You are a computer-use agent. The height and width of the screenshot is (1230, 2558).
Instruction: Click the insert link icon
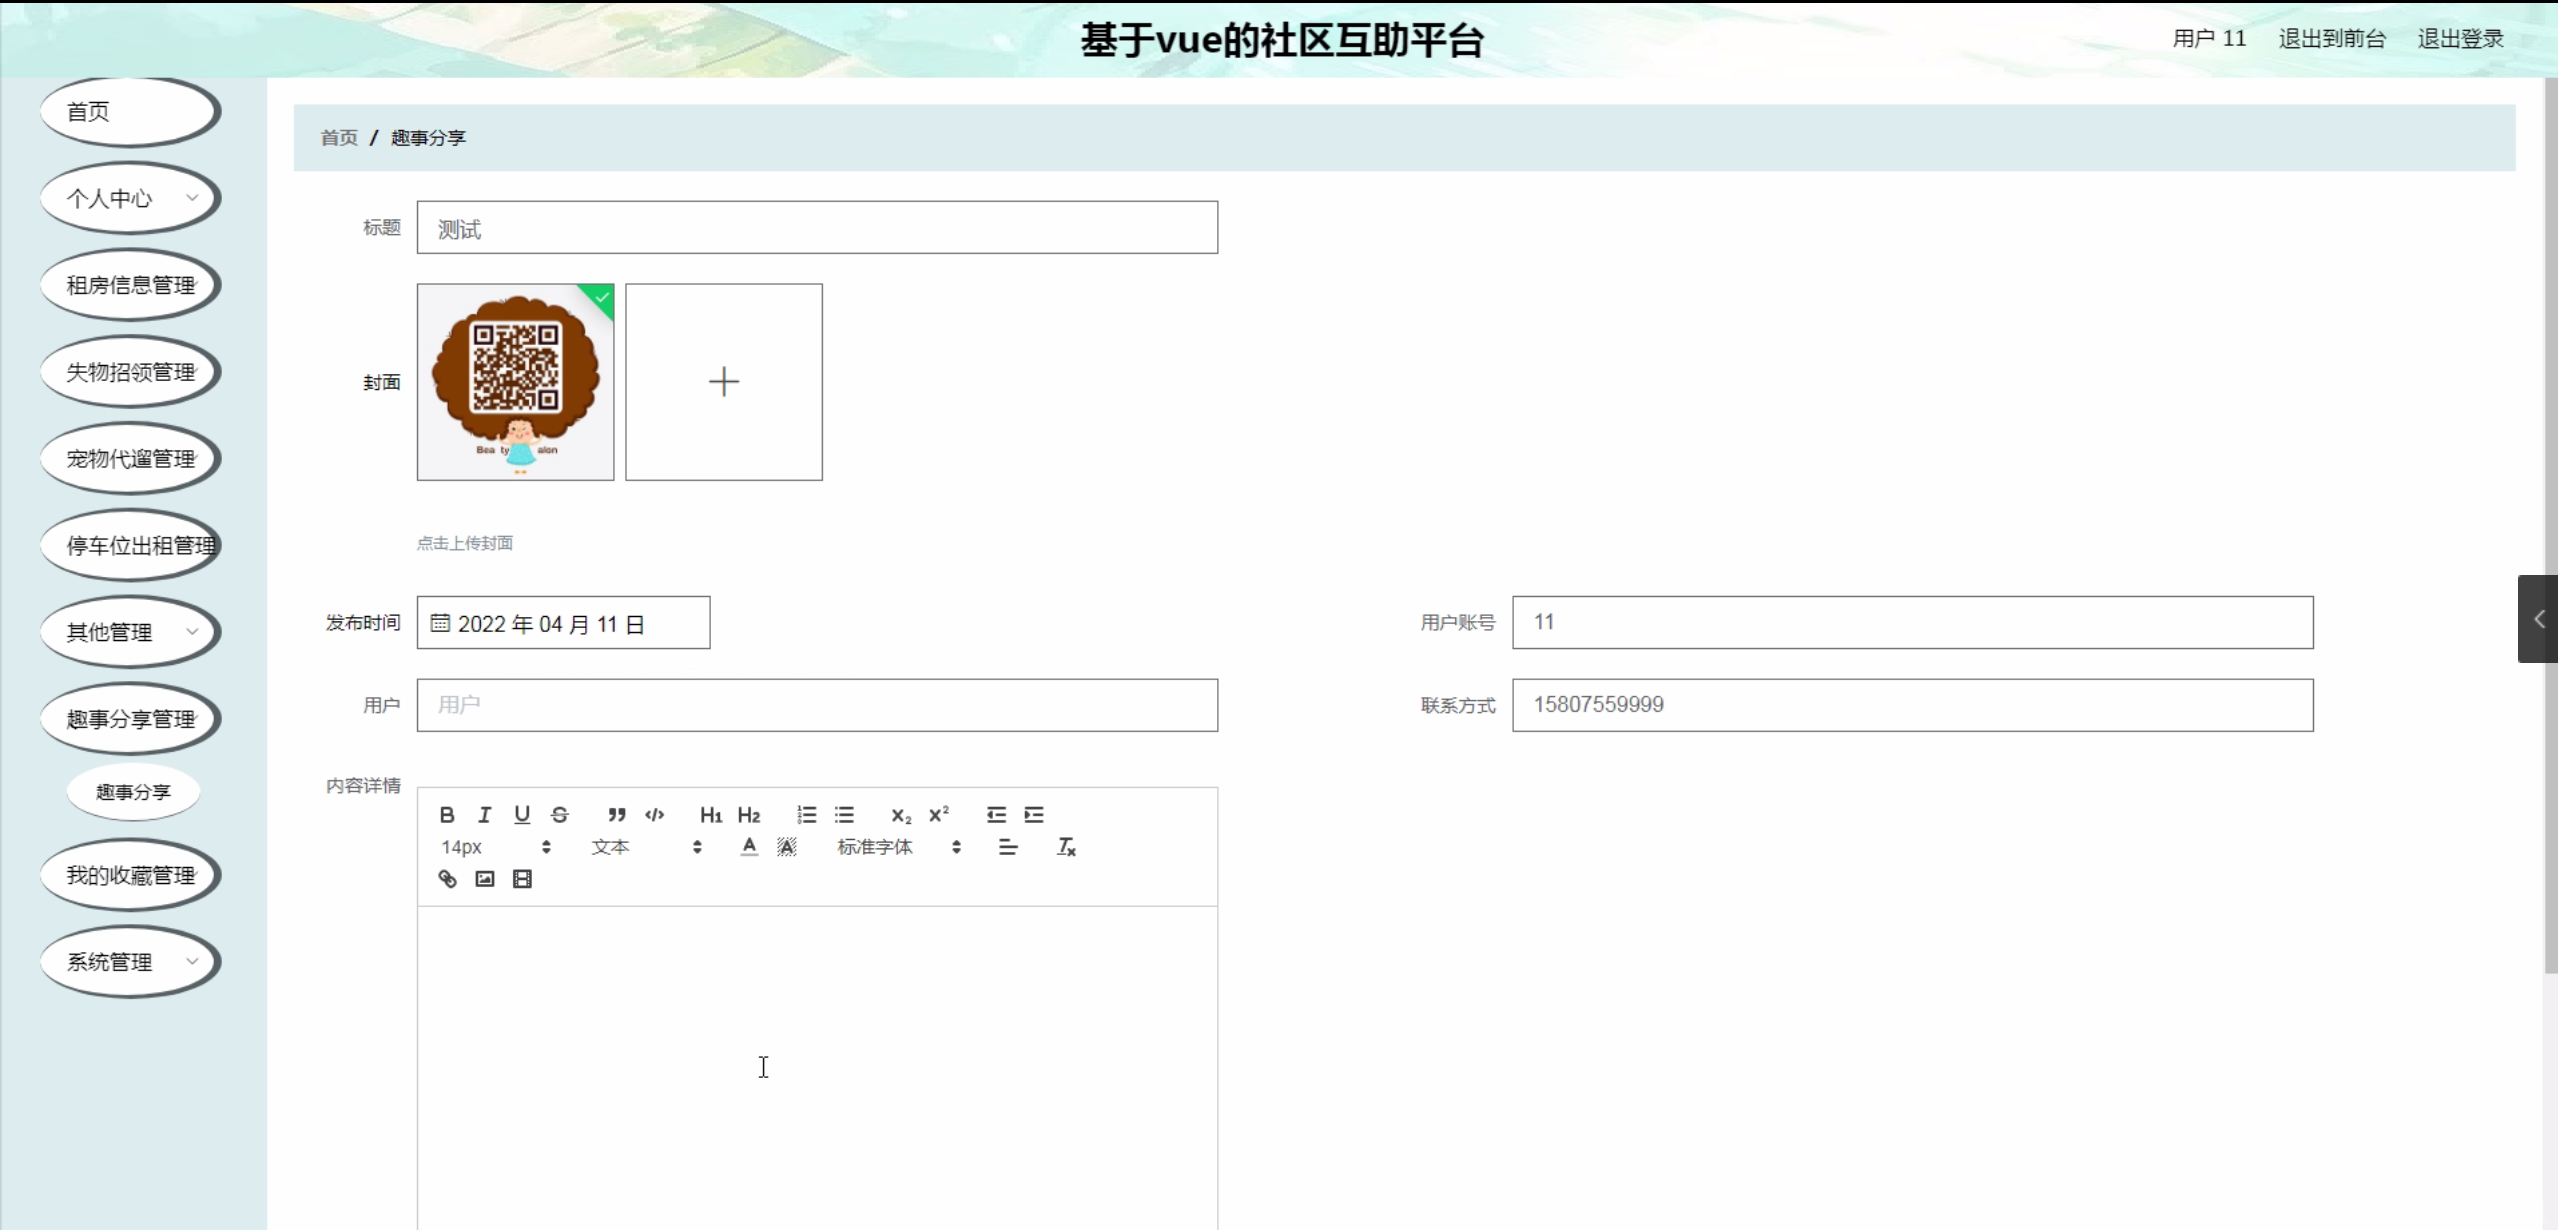447,879
